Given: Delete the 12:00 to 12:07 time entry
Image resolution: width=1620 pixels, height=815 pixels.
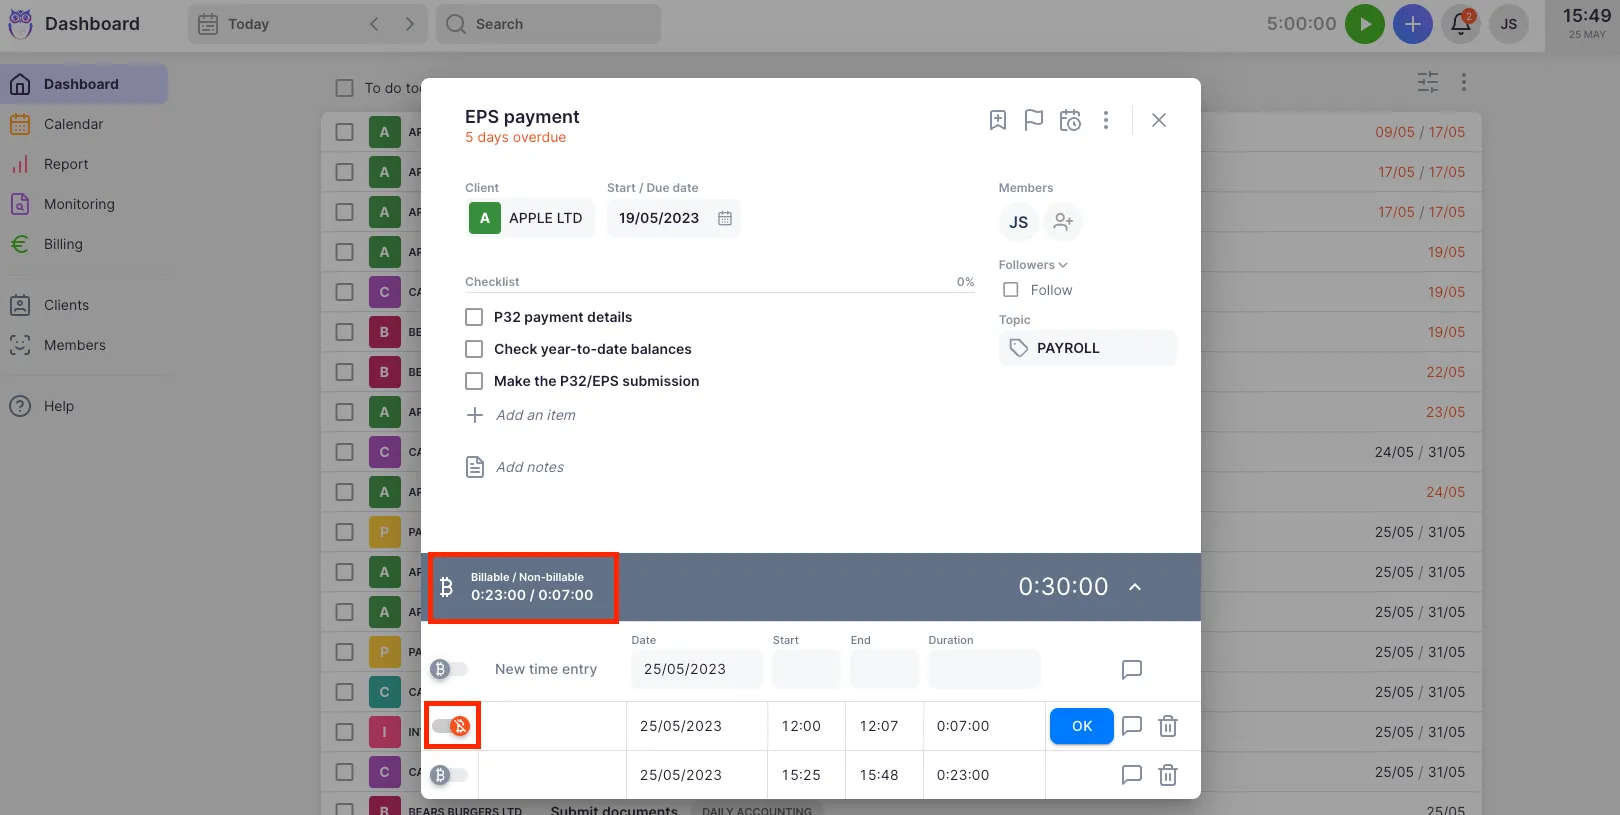Looking at the screenshot, I should (x=1167, y=726).
